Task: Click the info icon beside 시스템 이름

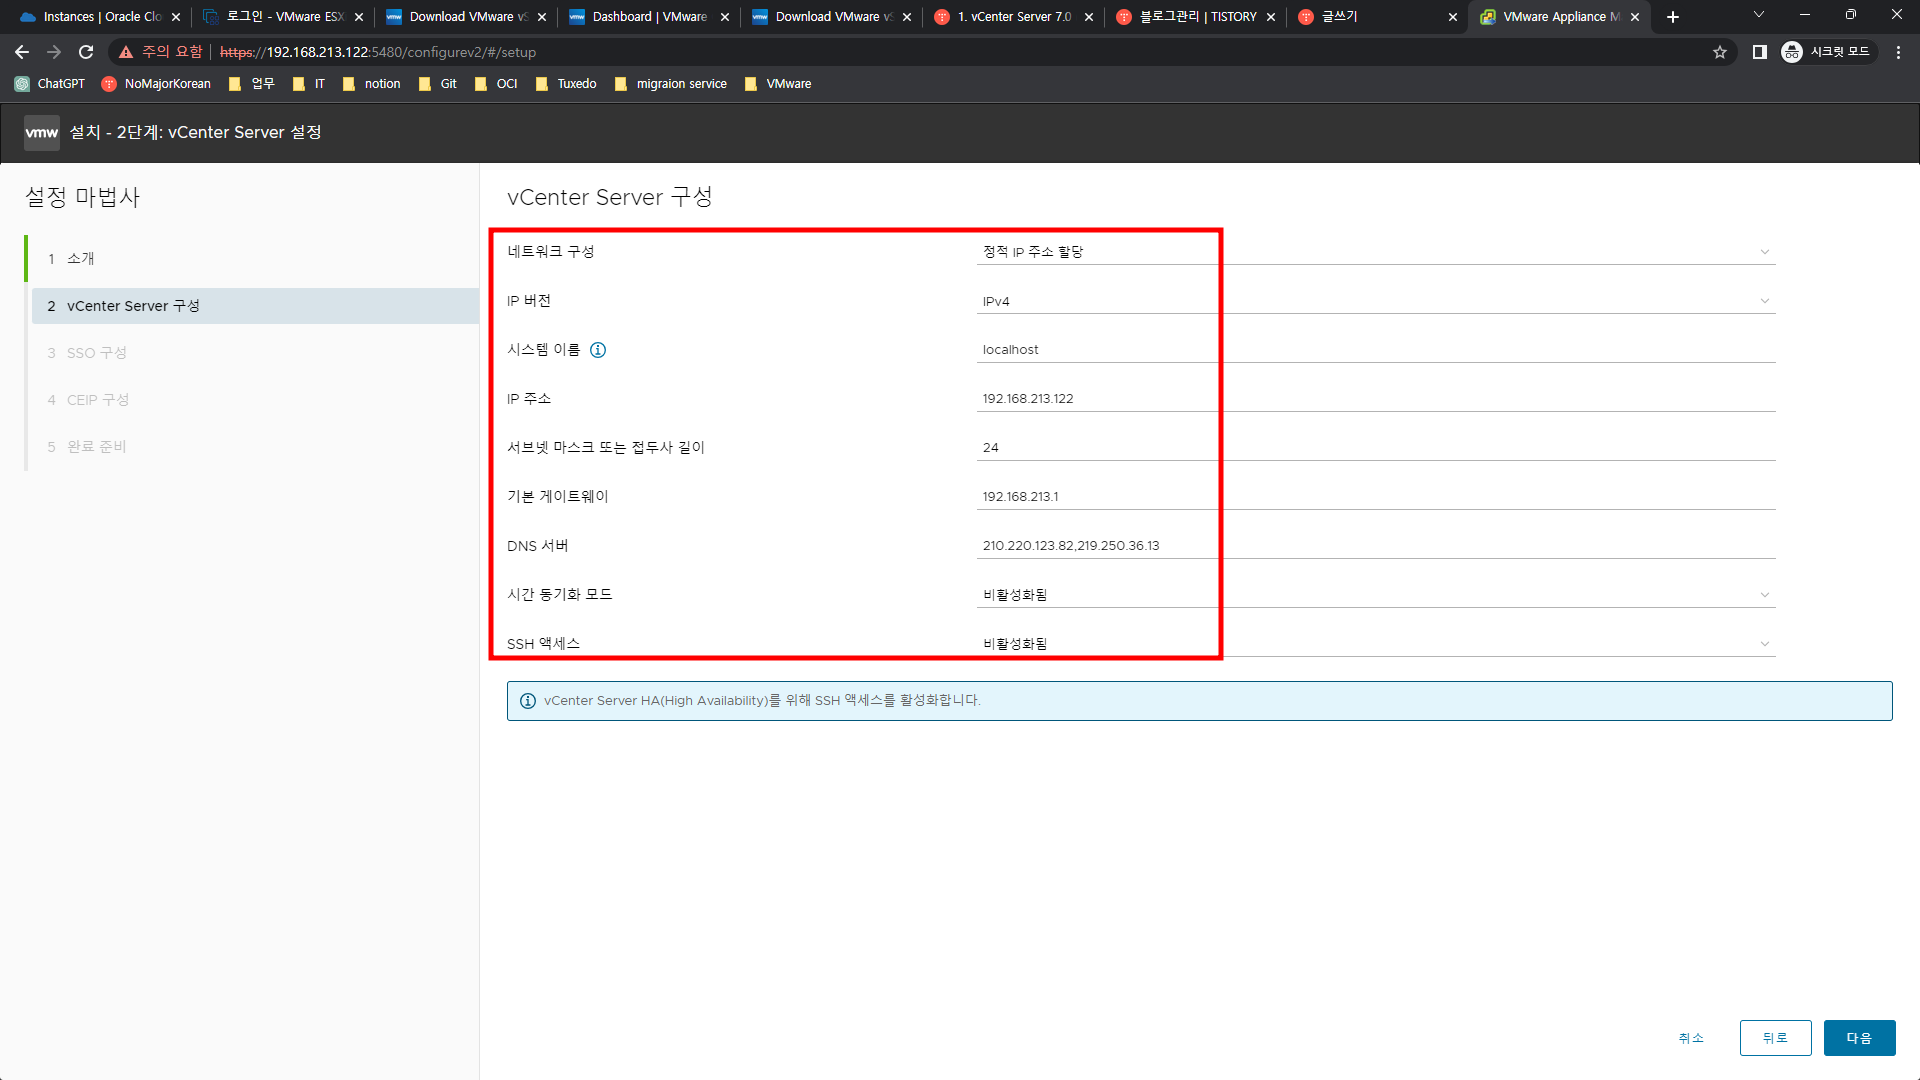Action: tap(598, 350)
